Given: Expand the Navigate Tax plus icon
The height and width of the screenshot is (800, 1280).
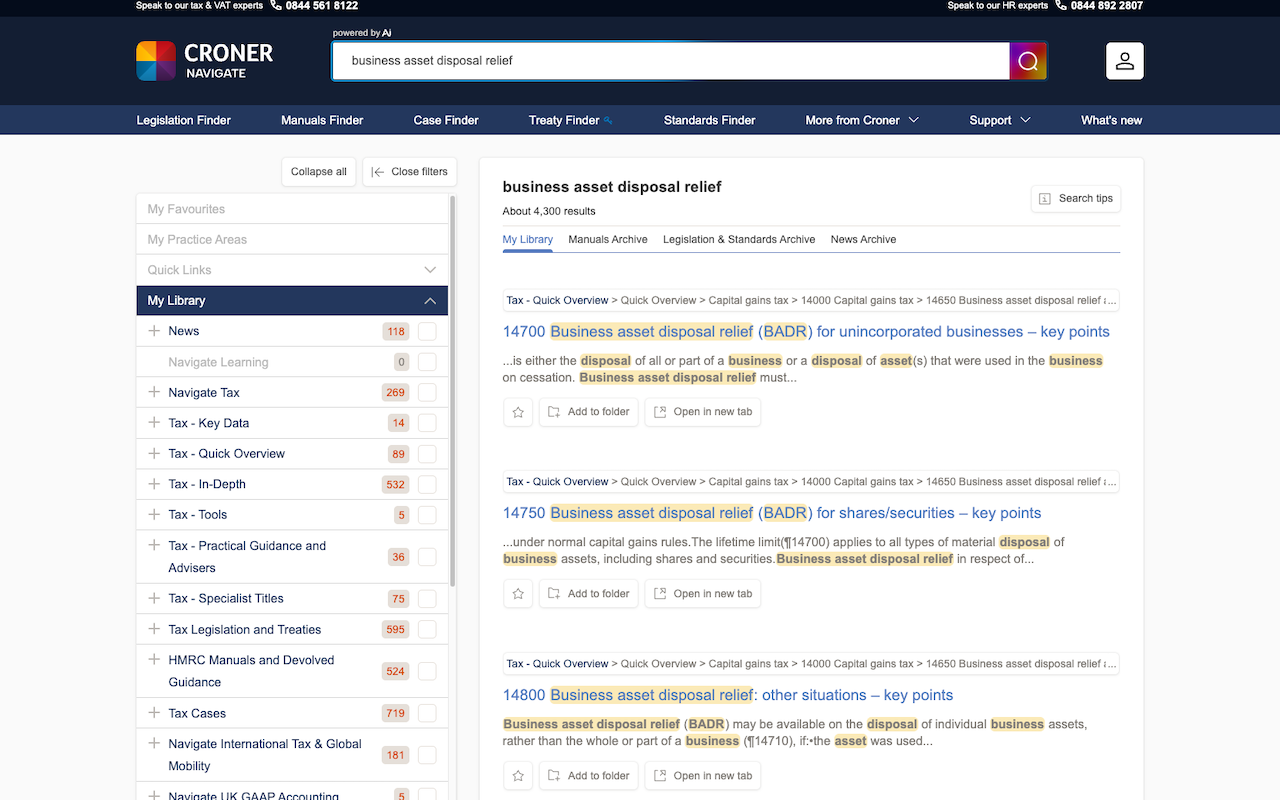Looking at the screenshot, I should coord(154,392).
